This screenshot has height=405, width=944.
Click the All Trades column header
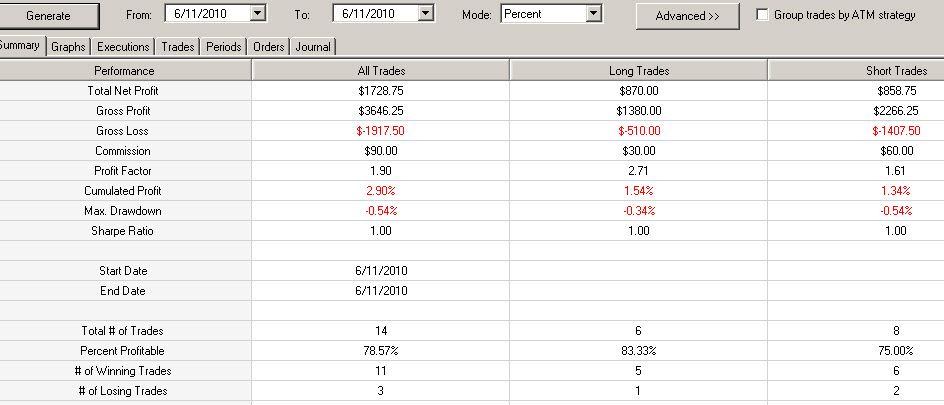coord(380,70)
